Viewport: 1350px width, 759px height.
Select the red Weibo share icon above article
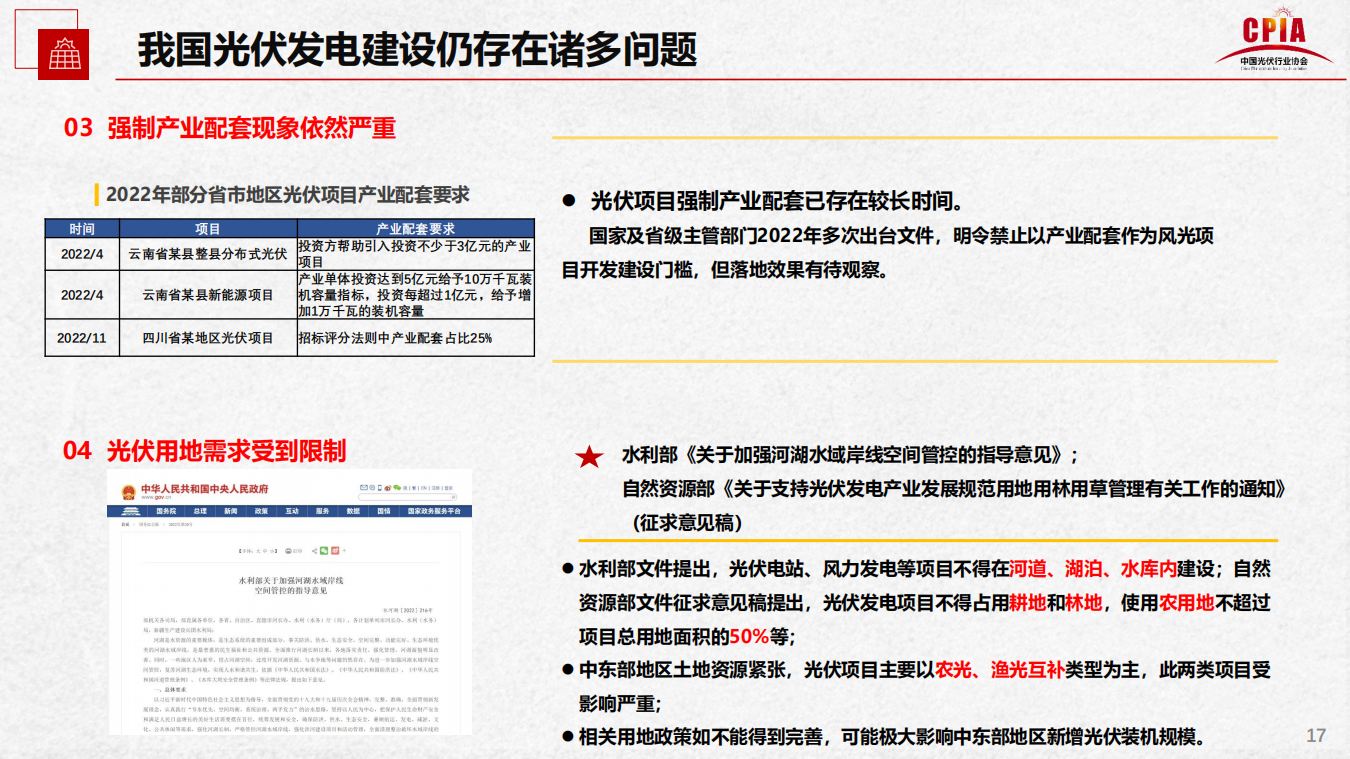coord(335,551)
